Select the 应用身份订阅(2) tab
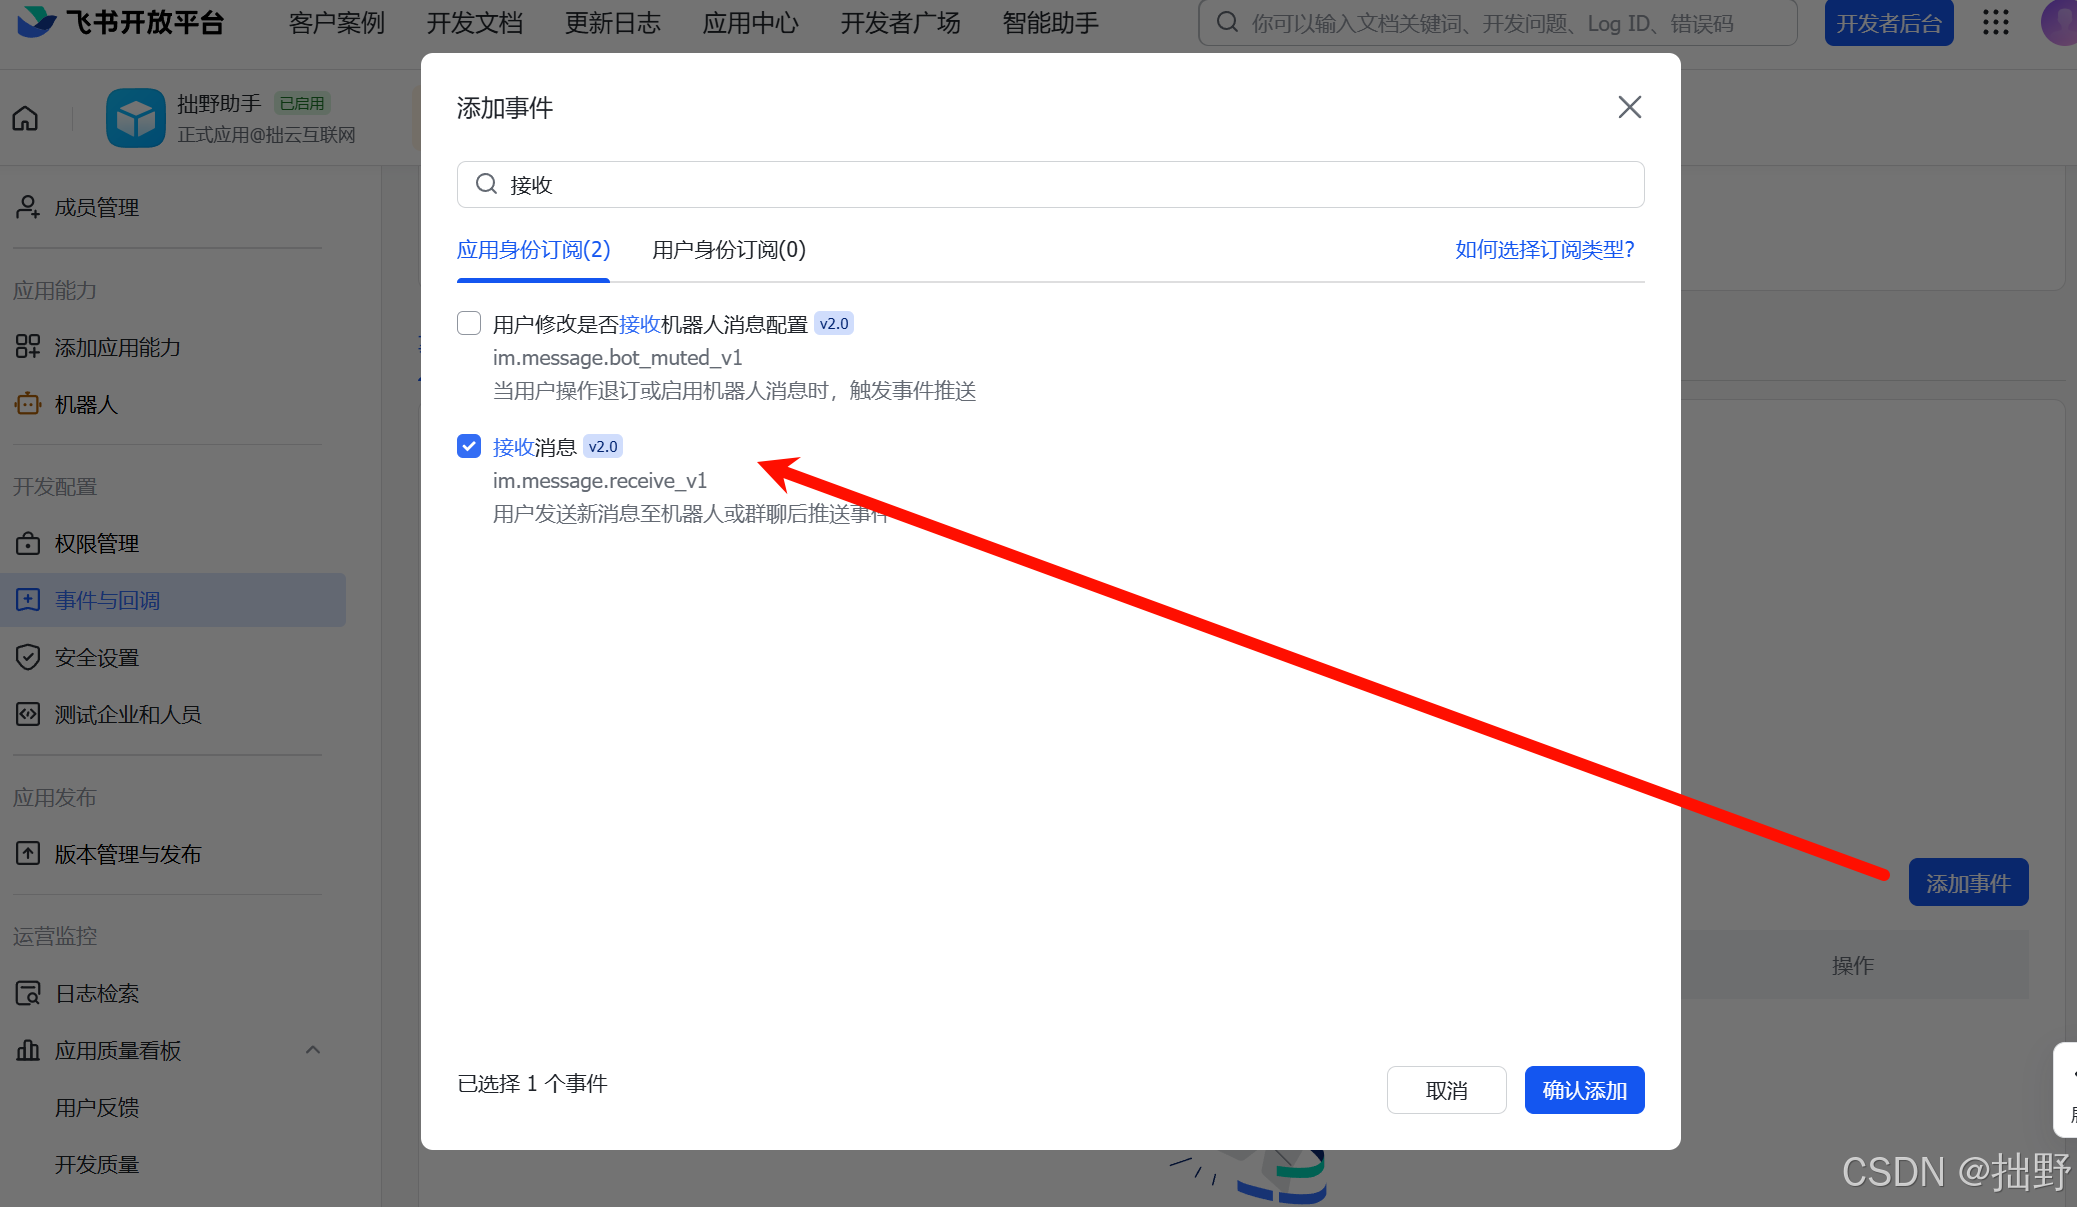The image size is (2077, 1207). tap(533, 250)
